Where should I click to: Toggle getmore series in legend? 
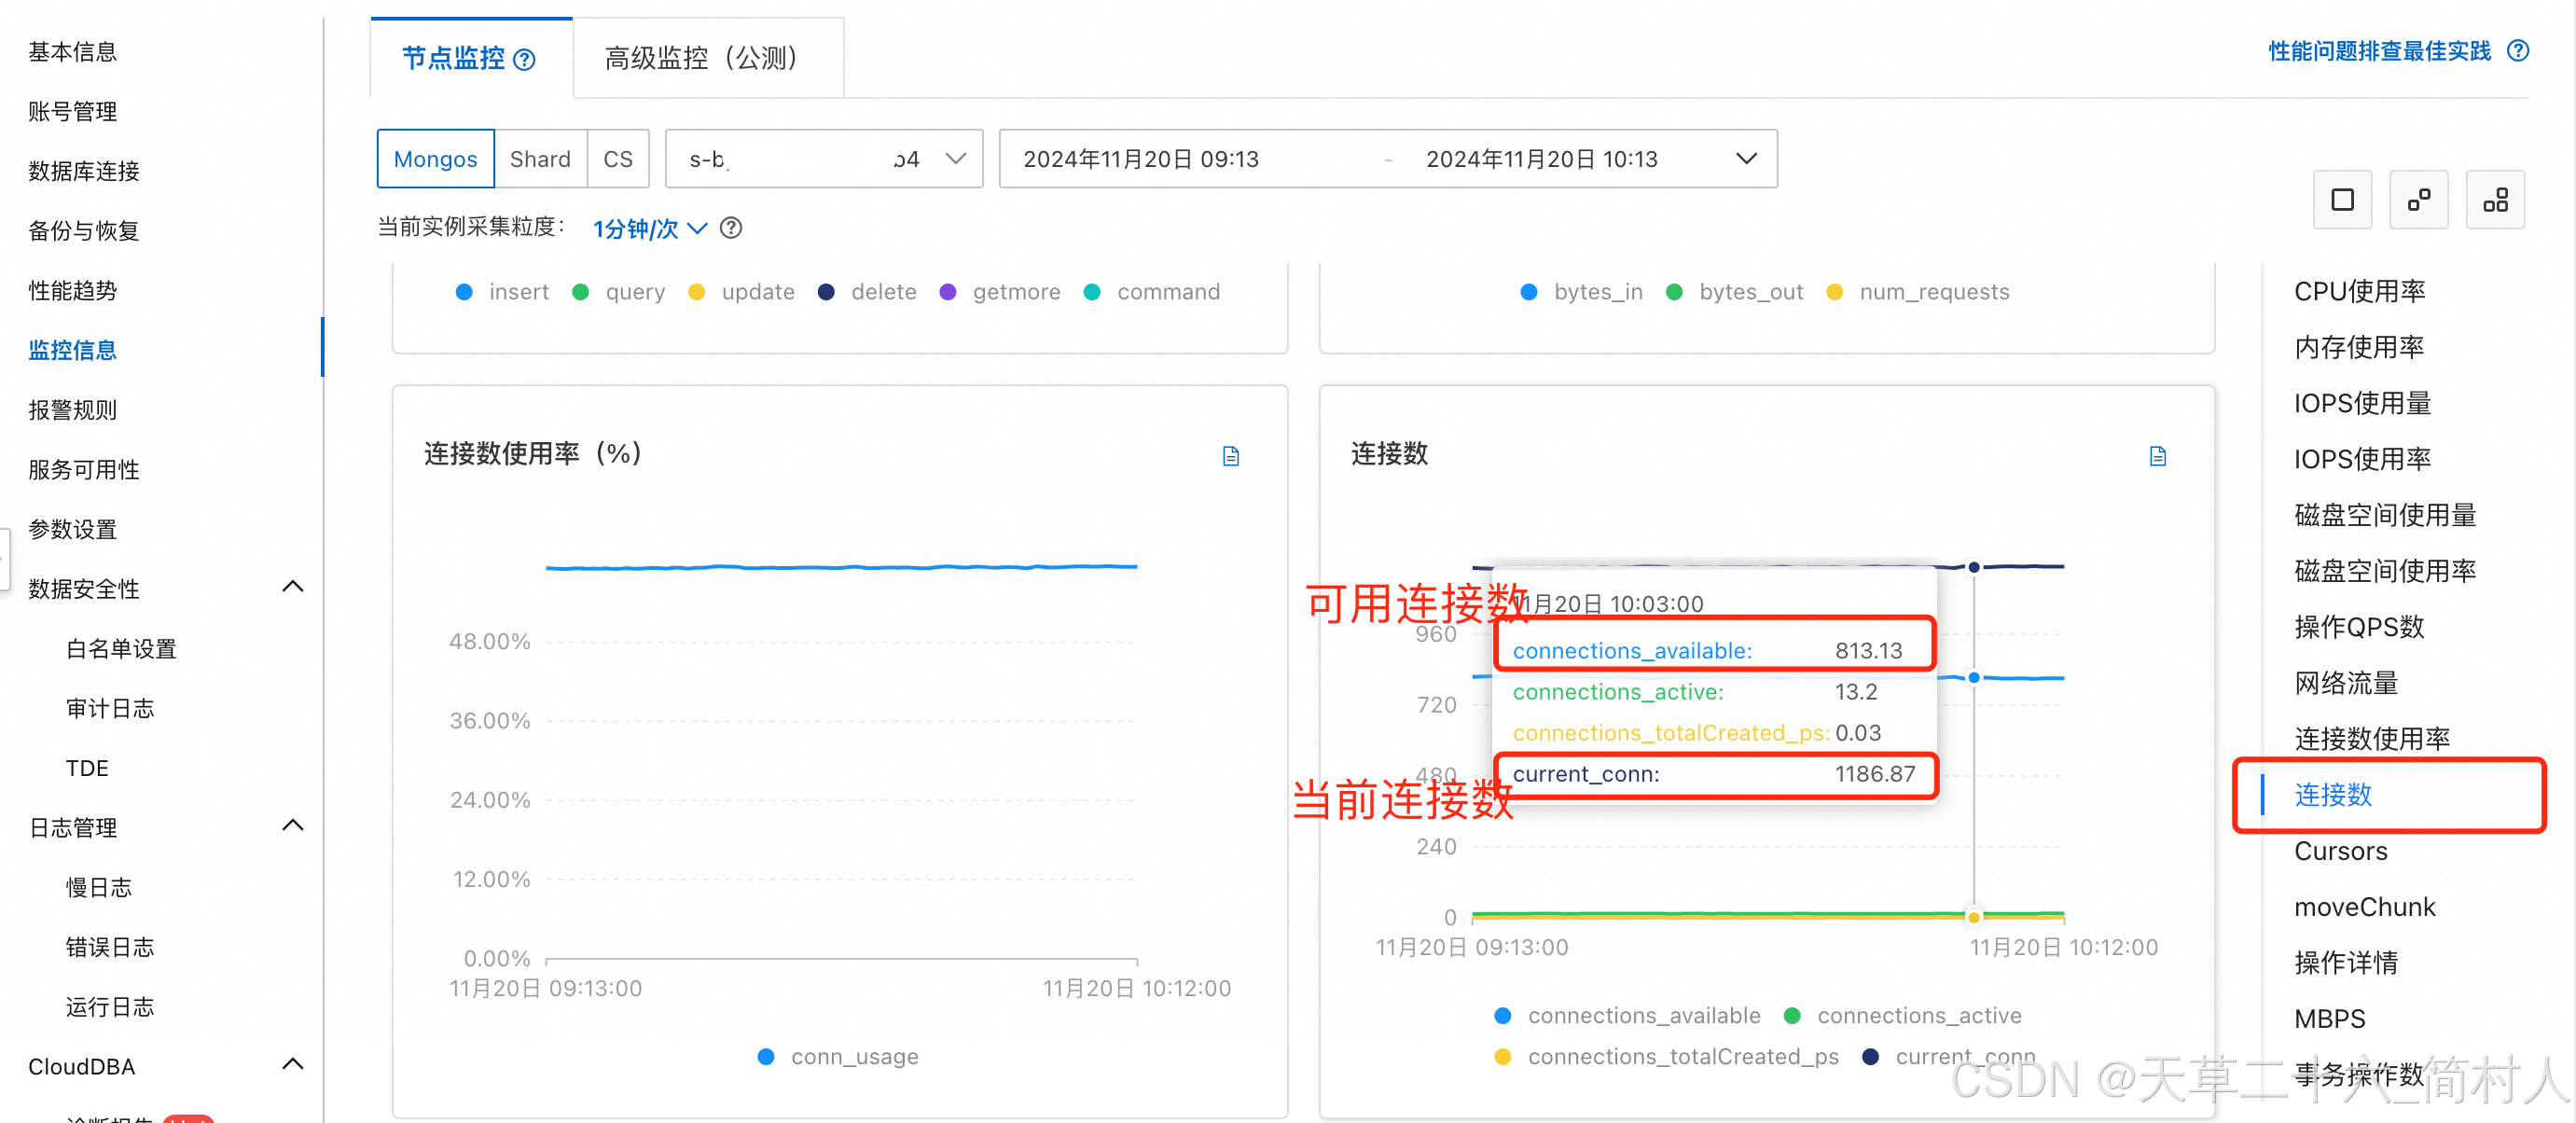pos(1000,292)
